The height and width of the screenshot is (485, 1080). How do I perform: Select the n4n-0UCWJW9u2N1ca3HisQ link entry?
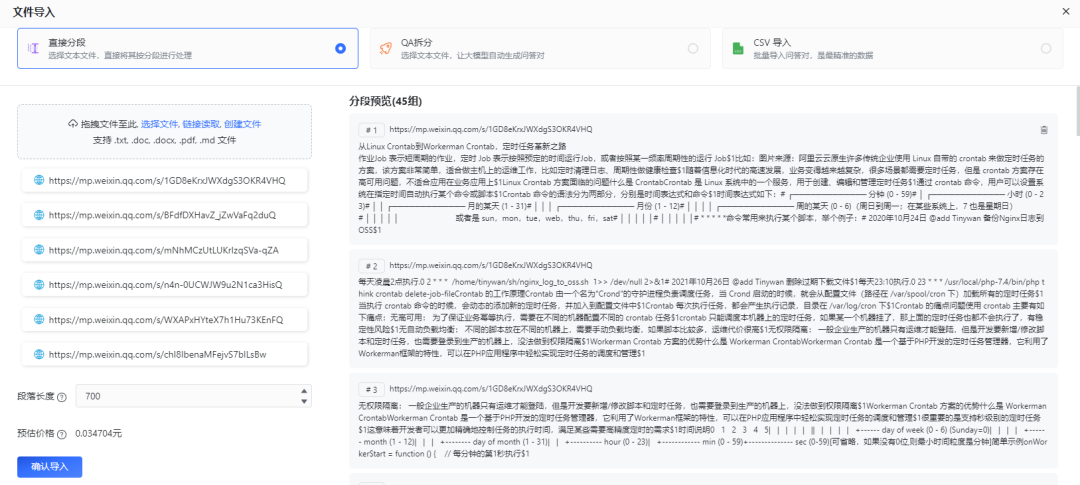point(165,285)
